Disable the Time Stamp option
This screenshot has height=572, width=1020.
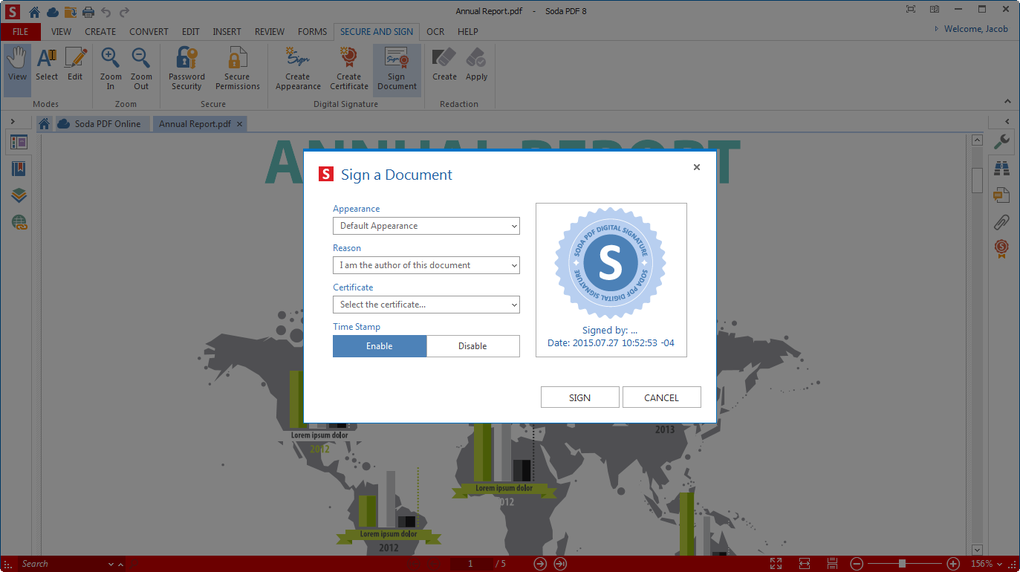(x=472, y=346)
